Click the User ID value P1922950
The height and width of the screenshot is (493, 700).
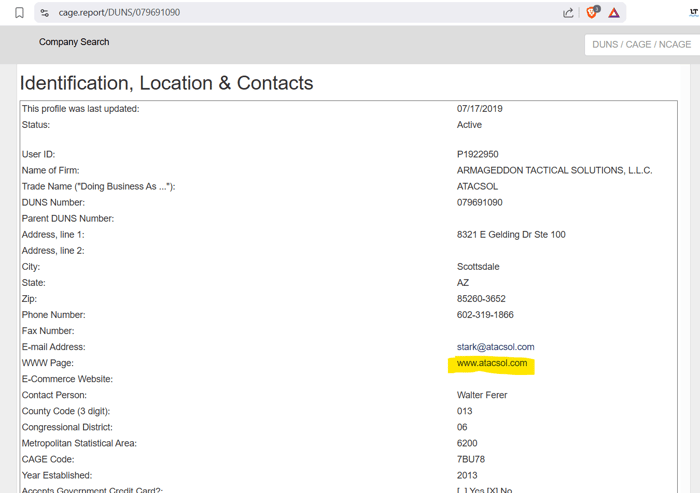coord(478,155)
